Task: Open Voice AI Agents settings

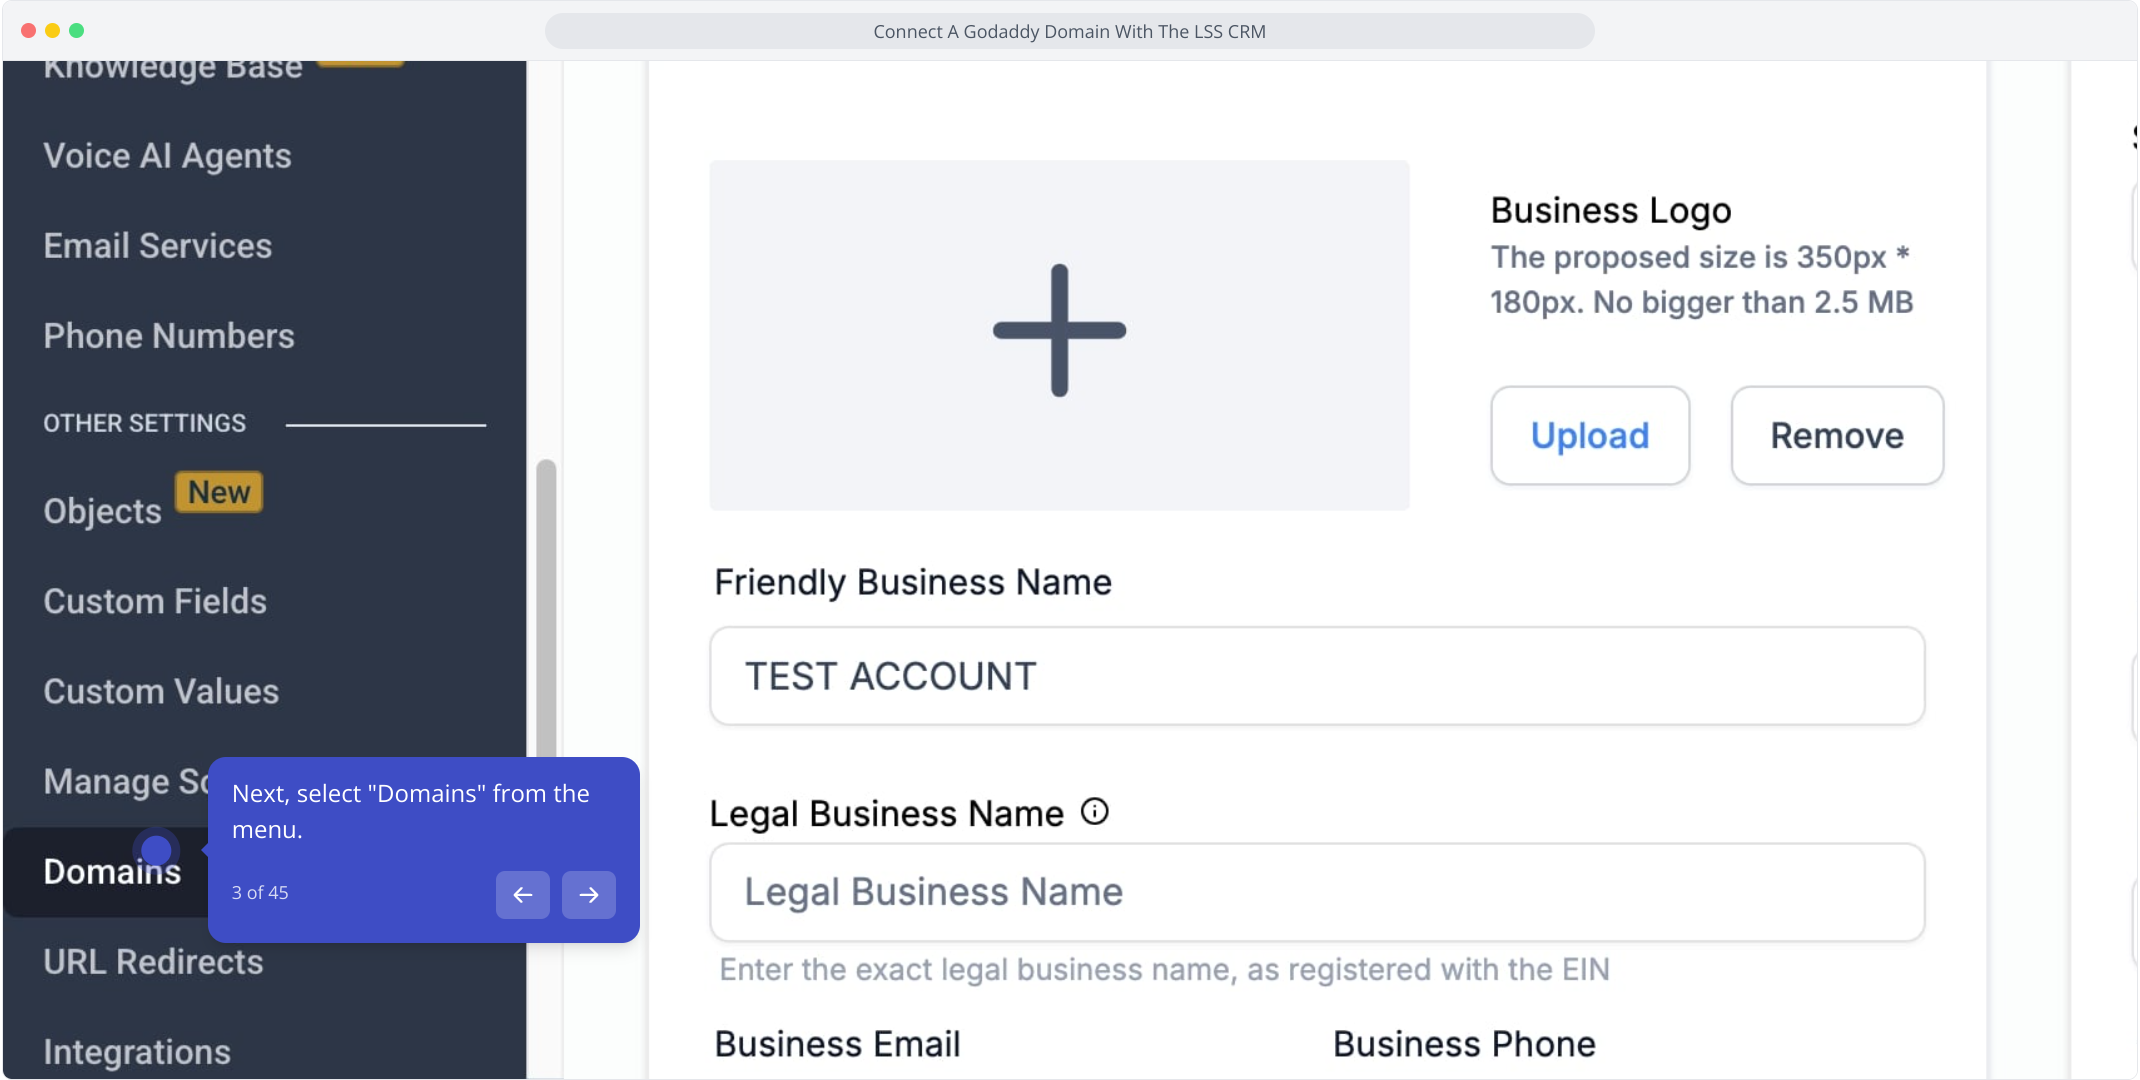Action: click(167, 156)
